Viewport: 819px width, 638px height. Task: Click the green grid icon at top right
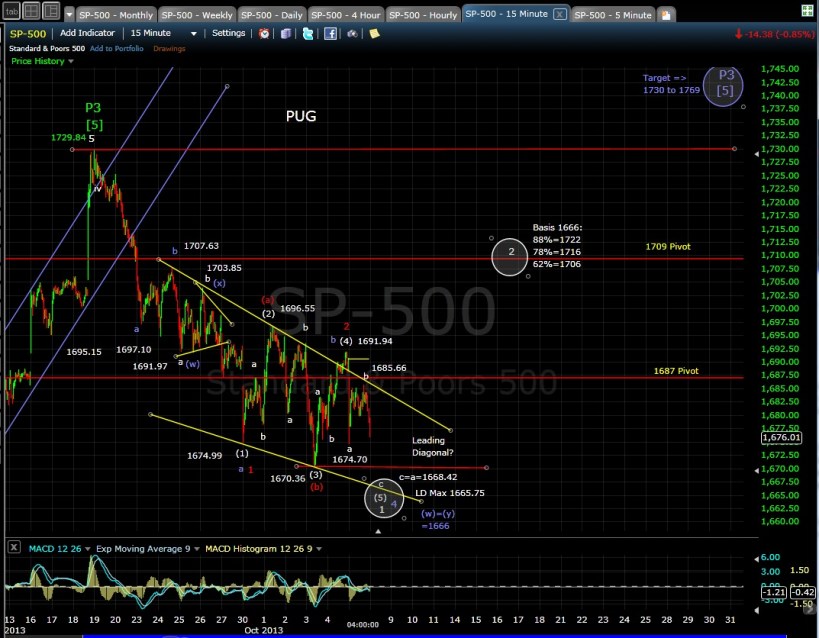coord(807,11)
